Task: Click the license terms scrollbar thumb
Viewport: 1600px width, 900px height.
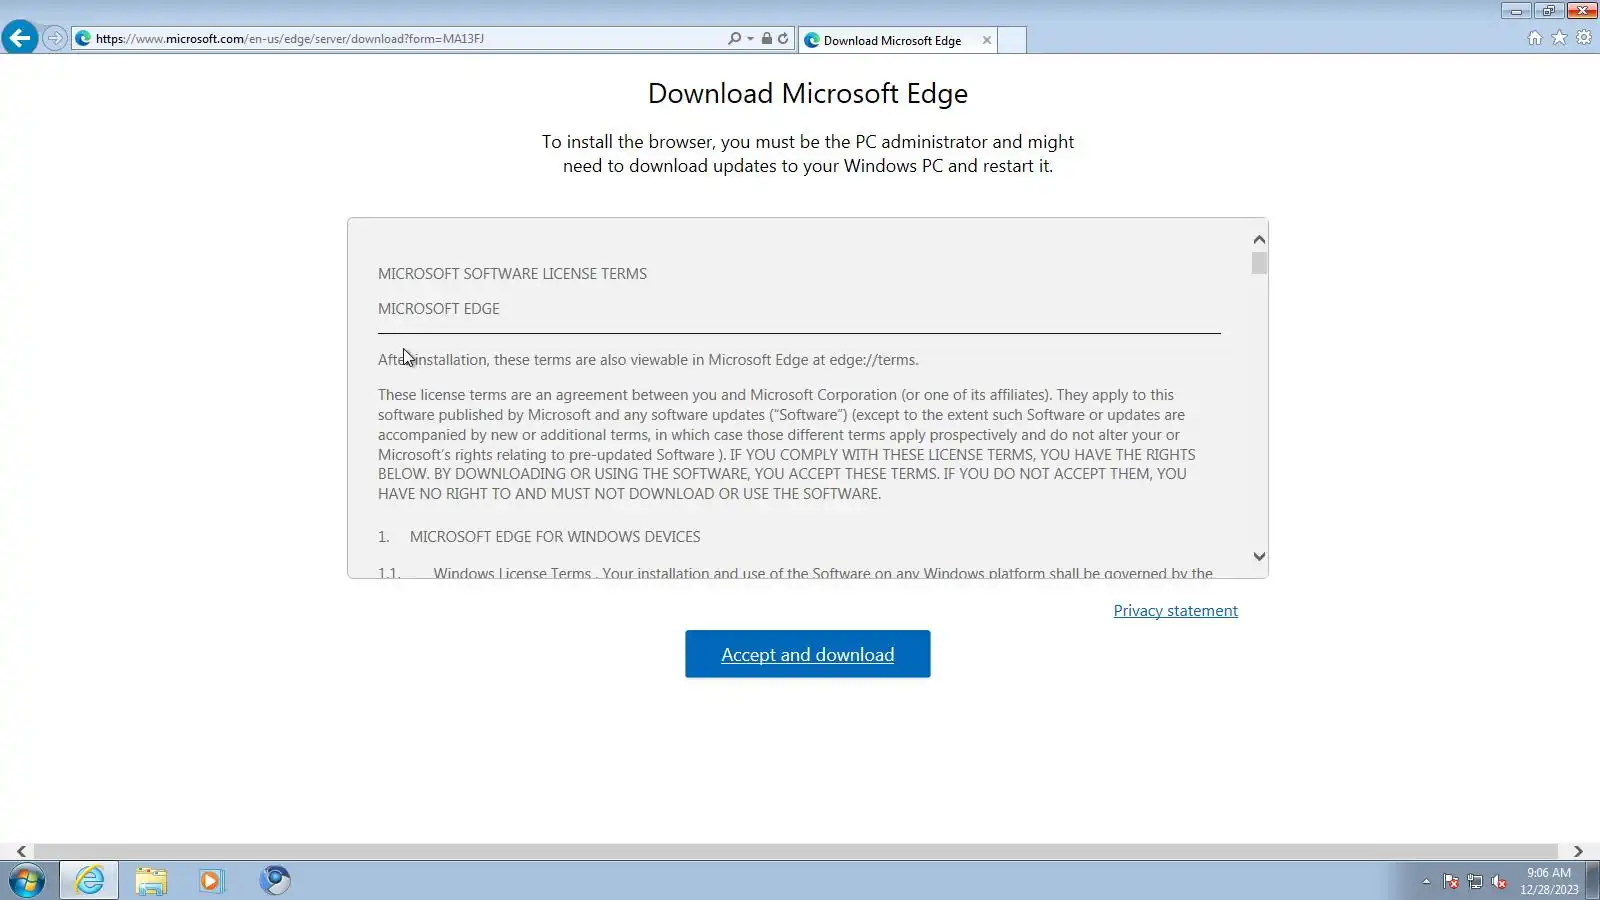Action: click(x=1259, y=263)
